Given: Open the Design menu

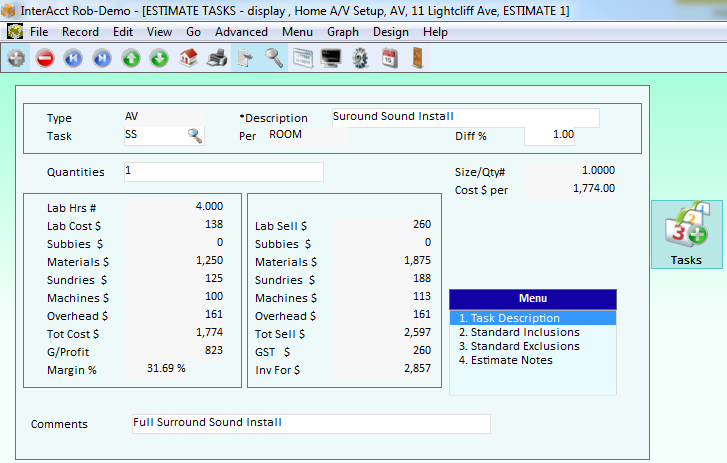Looking at the screenshot, I should [x=390, y=32].
